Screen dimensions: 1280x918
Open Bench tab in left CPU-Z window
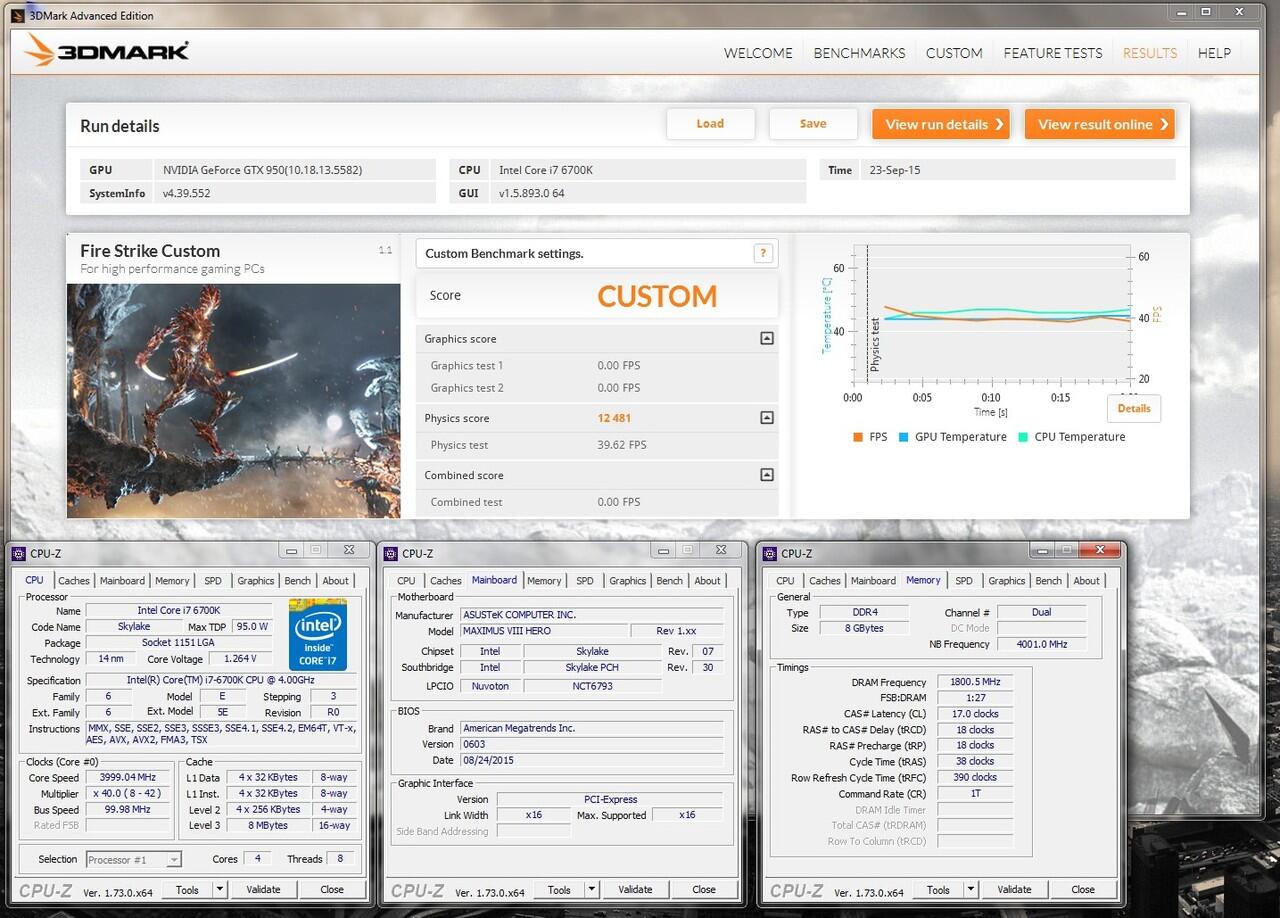tap(298, 581)
